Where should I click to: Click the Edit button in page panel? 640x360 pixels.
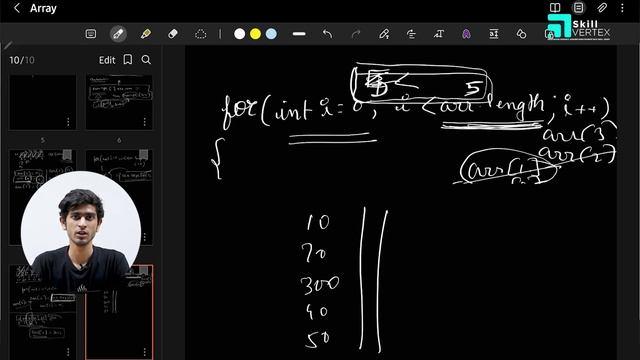(x=107, y=60)
